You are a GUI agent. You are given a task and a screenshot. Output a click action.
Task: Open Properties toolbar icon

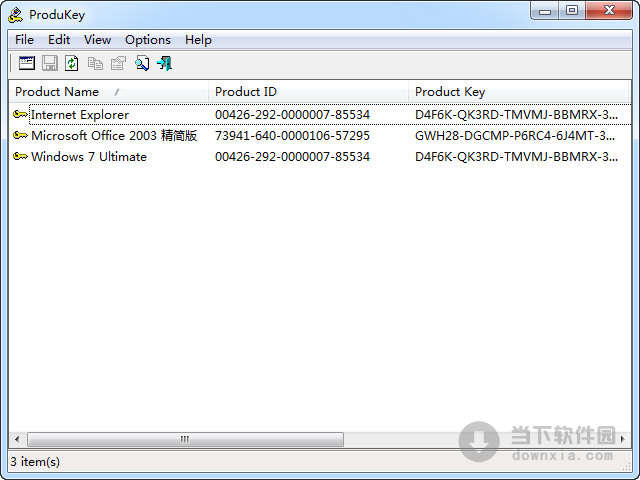(118, 63)
